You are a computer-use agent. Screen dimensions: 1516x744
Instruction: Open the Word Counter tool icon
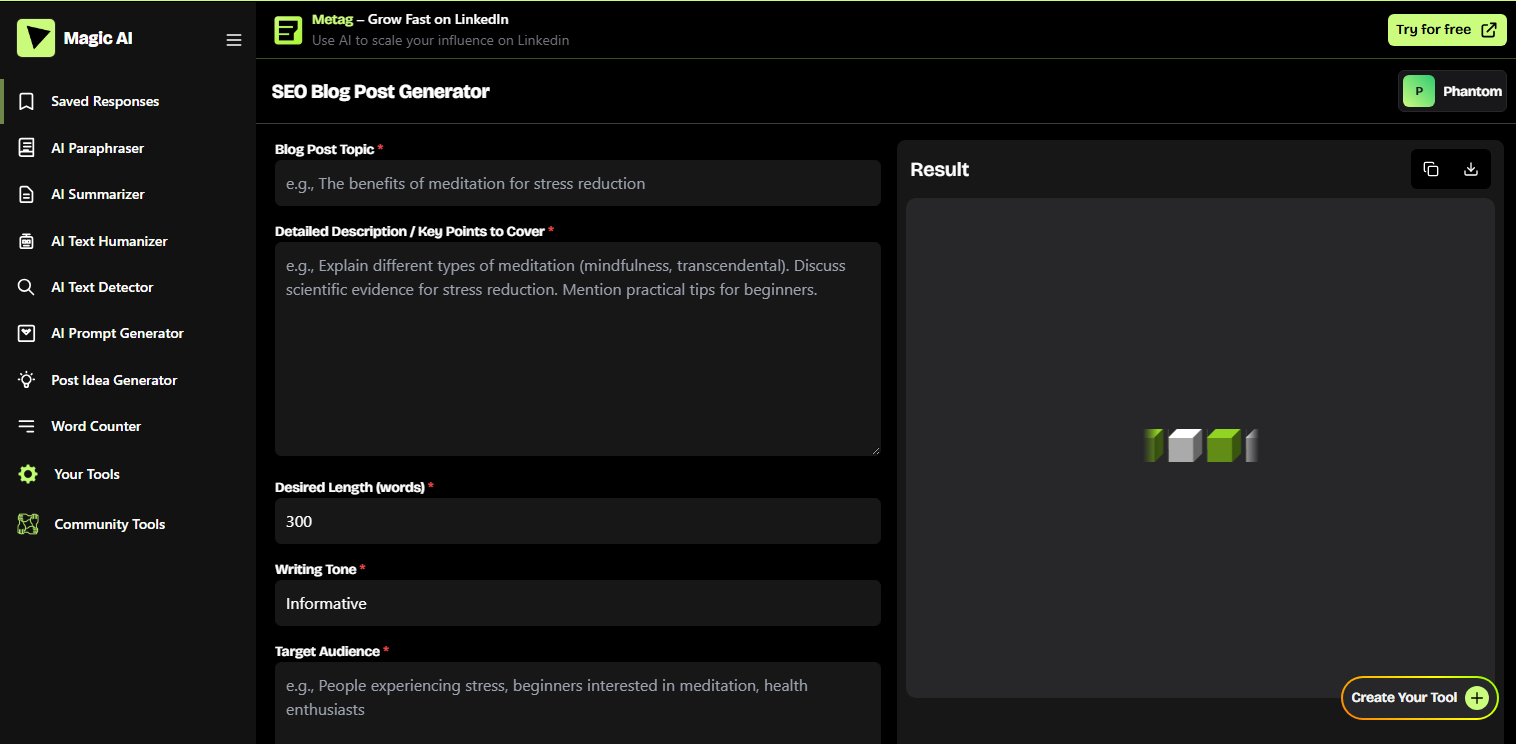(x=27, y=425)
